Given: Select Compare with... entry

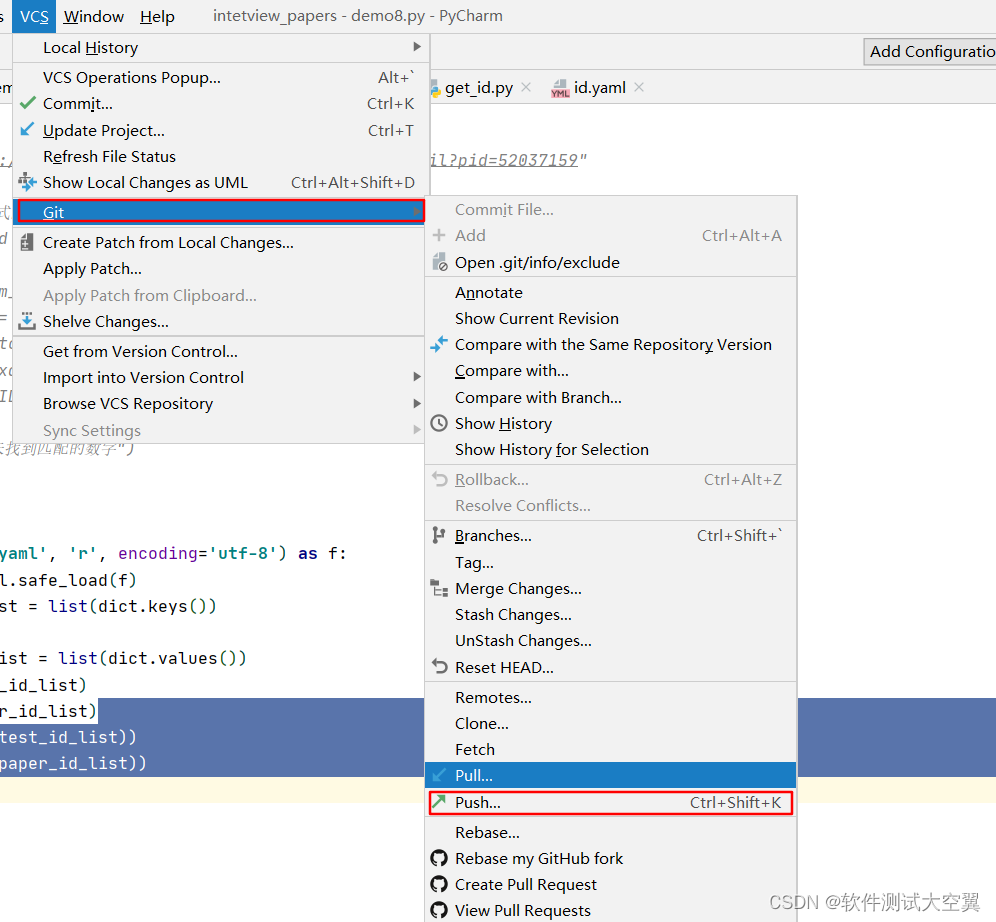Looking at the screenshot, I should coord(610,370).
